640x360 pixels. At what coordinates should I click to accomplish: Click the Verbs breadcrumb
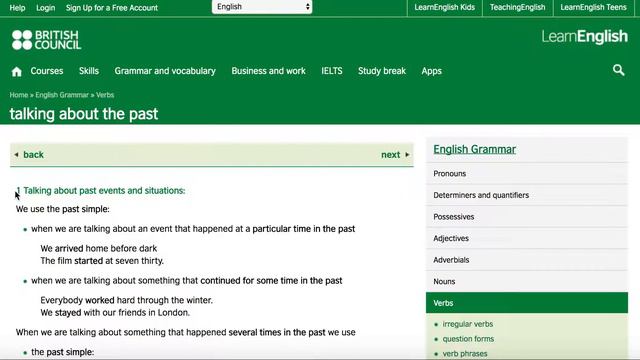[105, 95]
